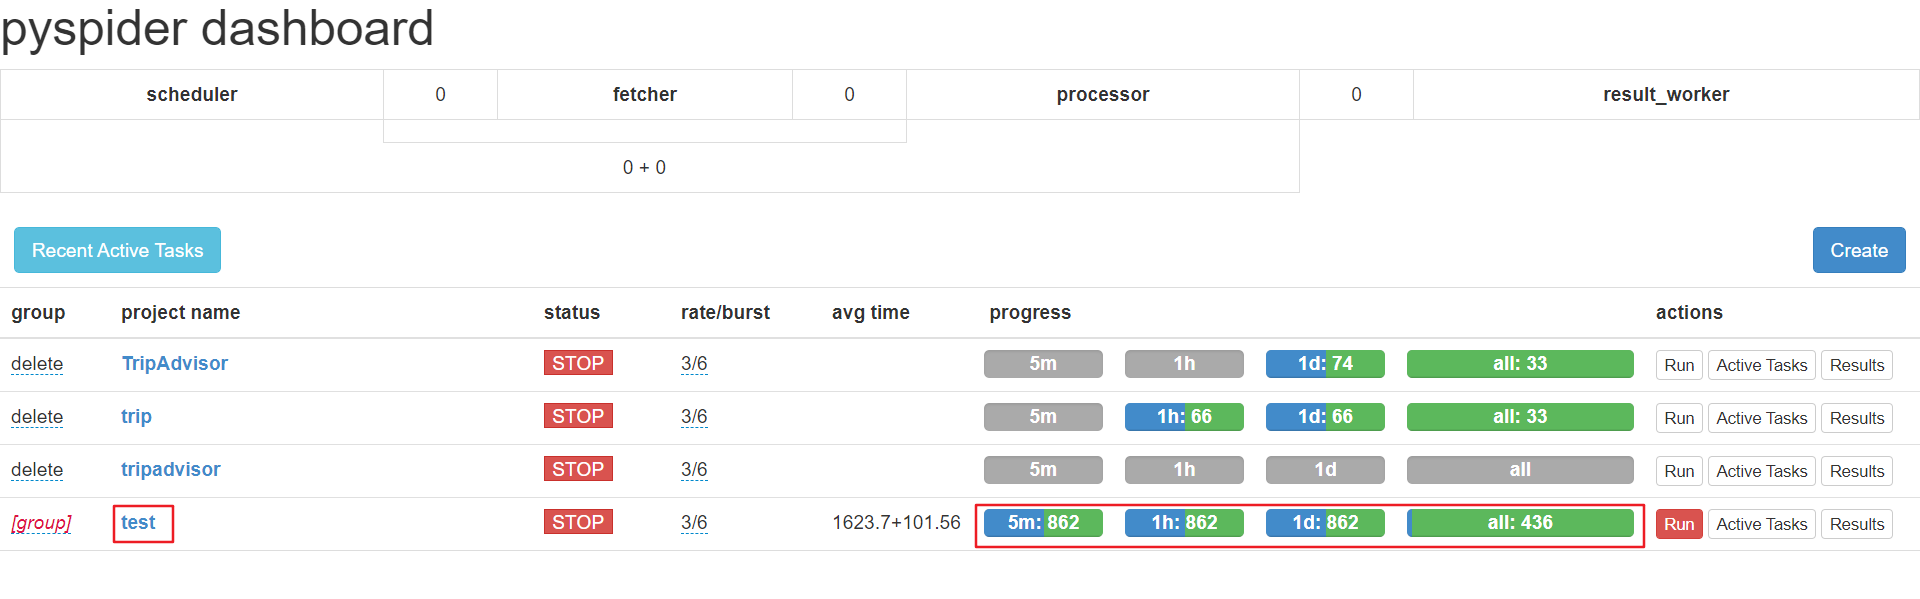
Task: Change STOP status of test project
Action: [578, 522]
